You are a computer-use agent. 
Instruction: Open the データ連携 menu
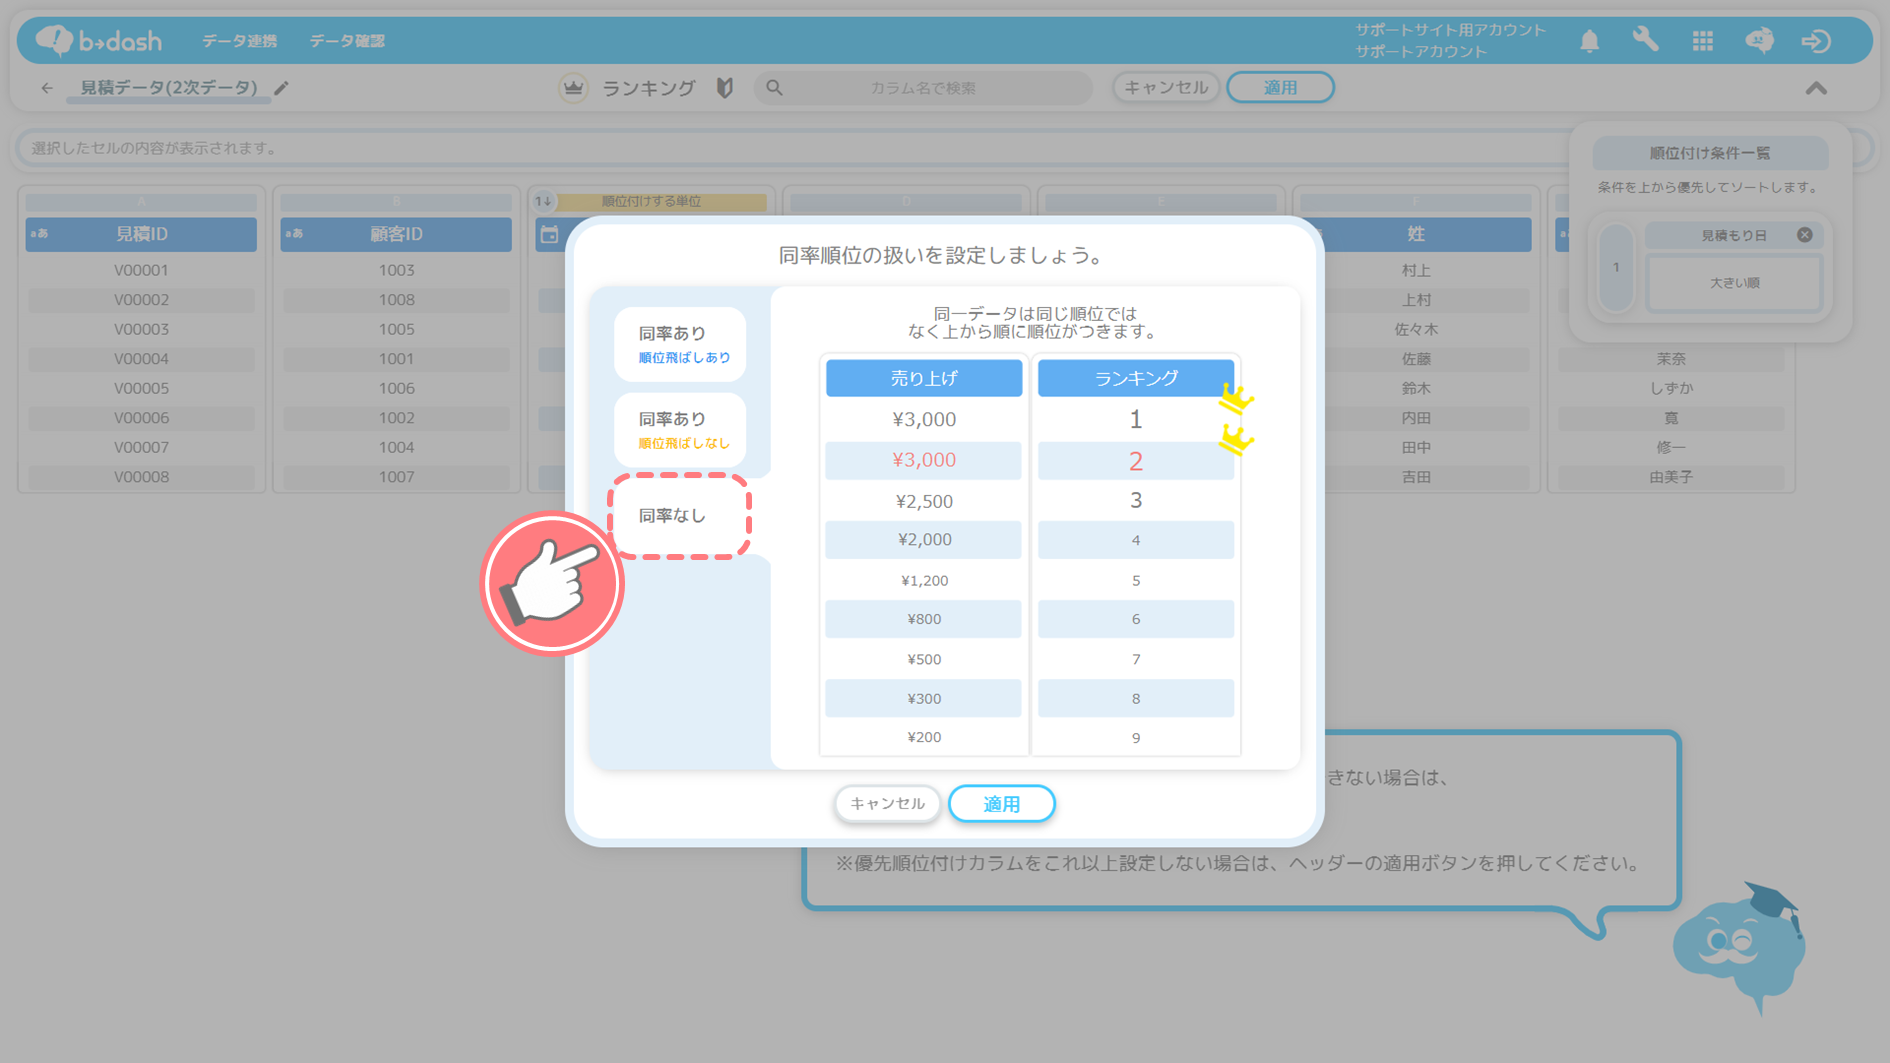(239, 41)
